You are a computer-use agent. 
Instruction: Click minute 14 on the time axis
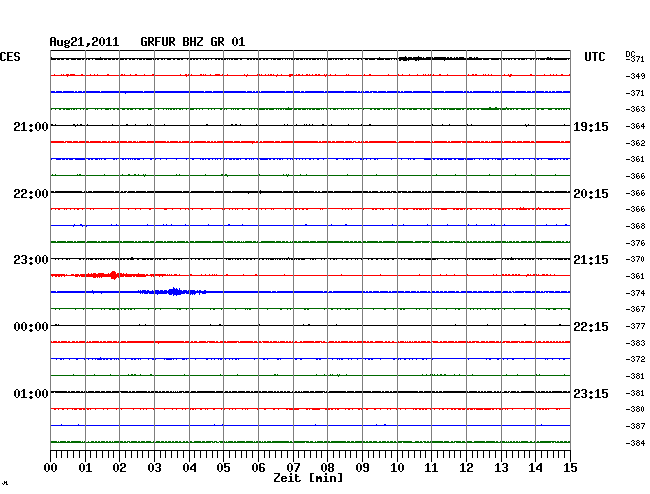[535, 468]
